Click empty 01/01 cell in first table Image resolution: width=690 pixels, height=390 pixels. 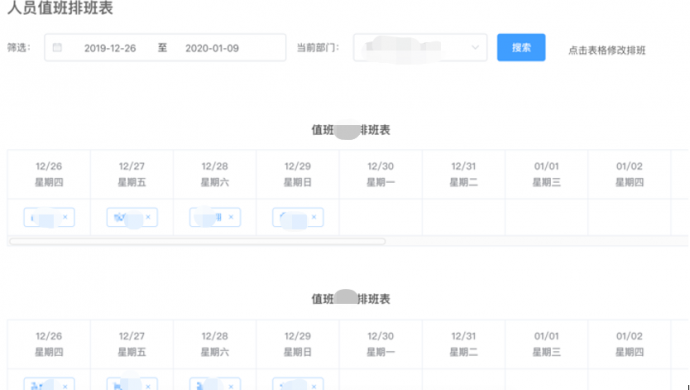click(547, 217)
